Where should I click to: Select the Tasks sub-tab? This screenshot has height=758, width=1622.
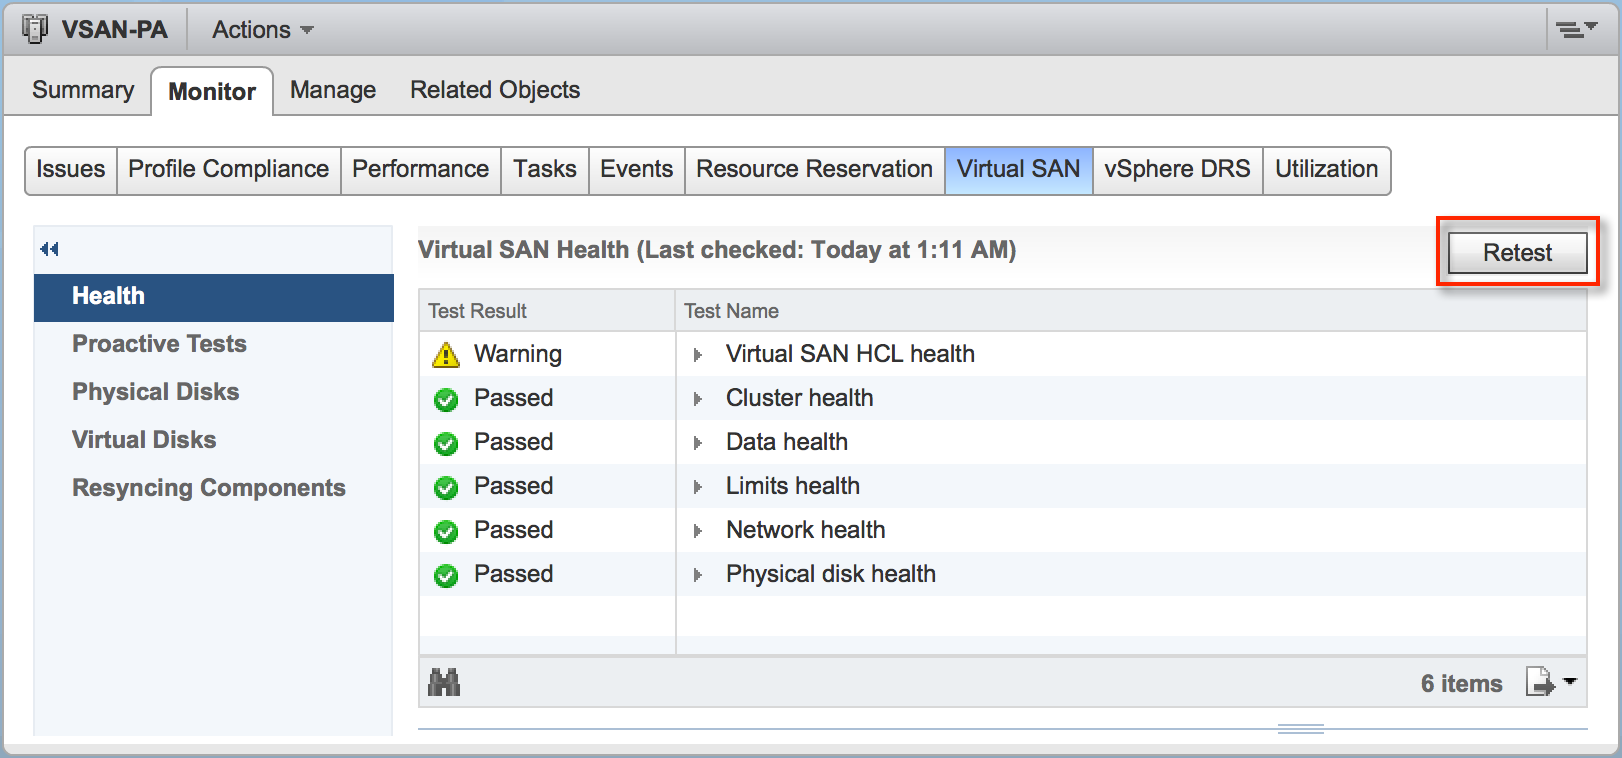coord(545,169)
